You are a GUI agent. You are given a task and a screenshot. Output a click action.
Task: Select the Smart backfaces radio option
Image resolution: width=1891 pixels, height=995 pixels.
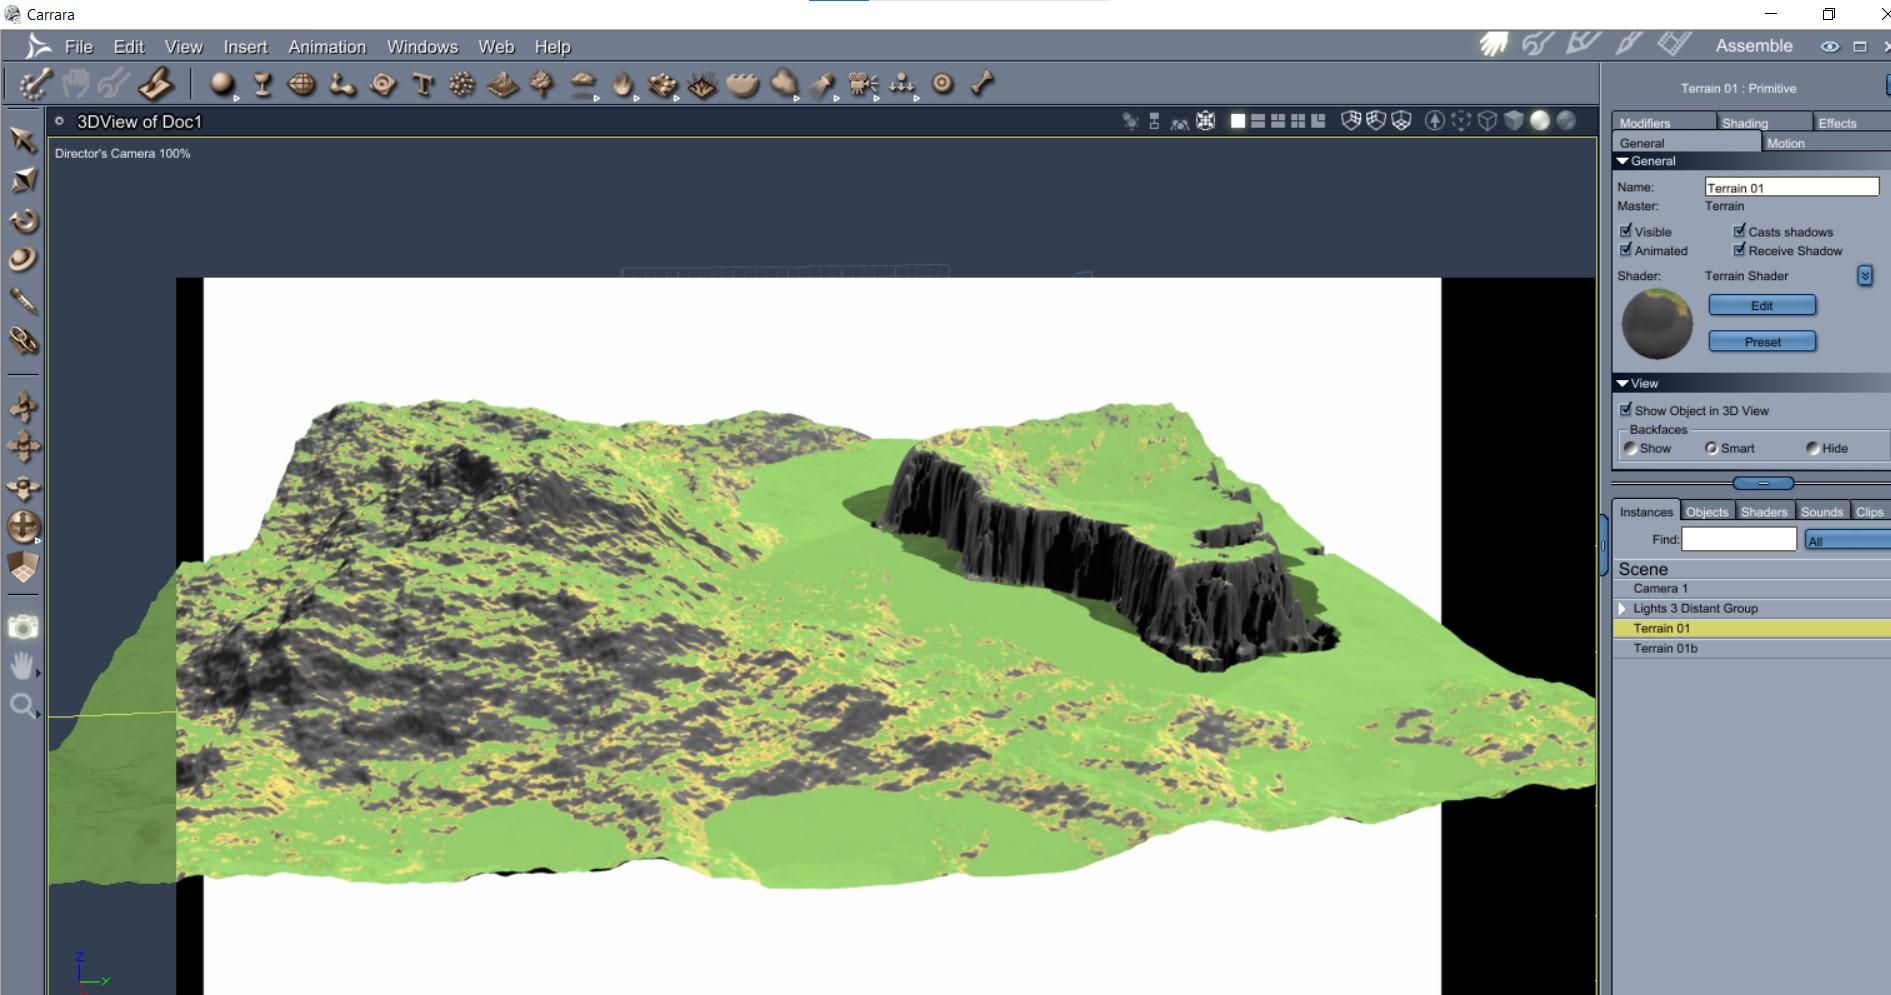[x=1712, y=448]
